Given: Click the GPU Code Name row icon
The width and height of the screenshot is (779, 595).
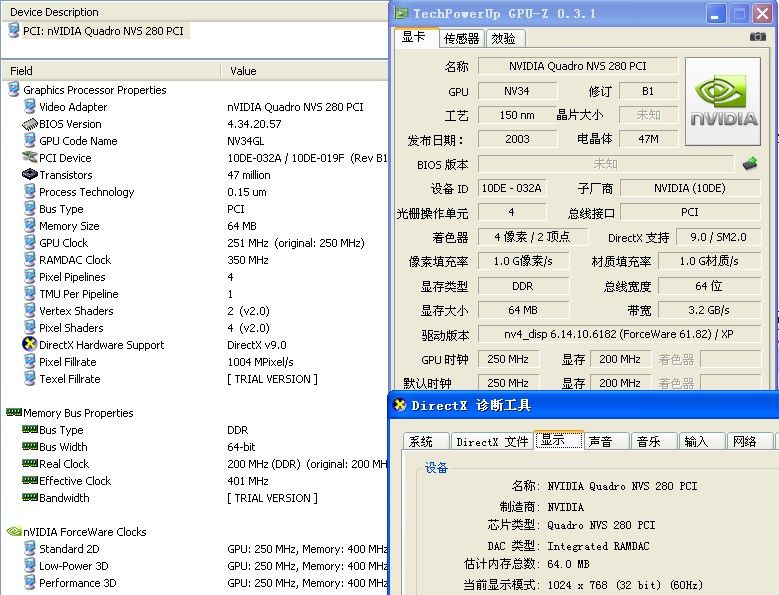Looking at the screenshot, I should point(30,141).
